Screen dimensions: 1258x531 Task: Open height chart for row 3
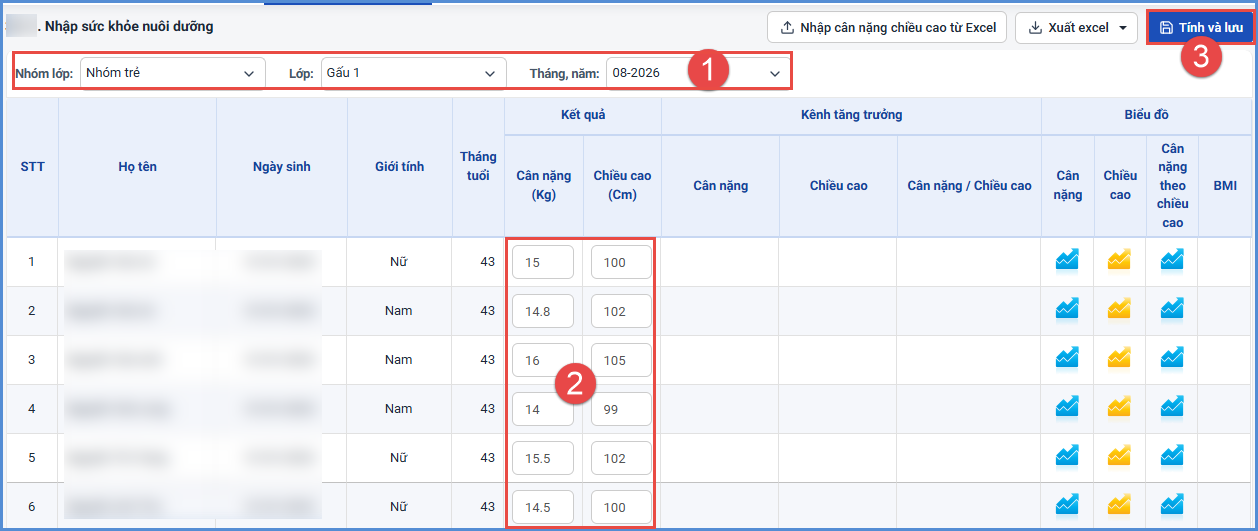pos(1119,358)
